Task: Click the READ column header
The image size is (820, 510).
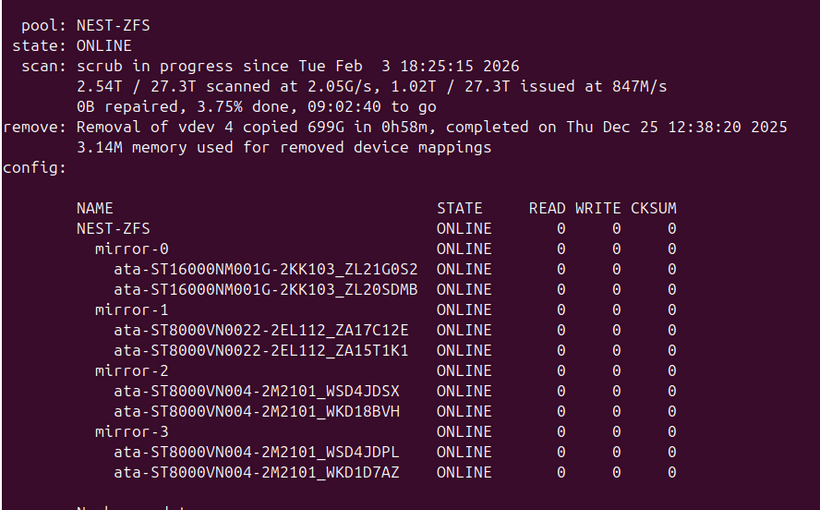Action: (547, 208)
